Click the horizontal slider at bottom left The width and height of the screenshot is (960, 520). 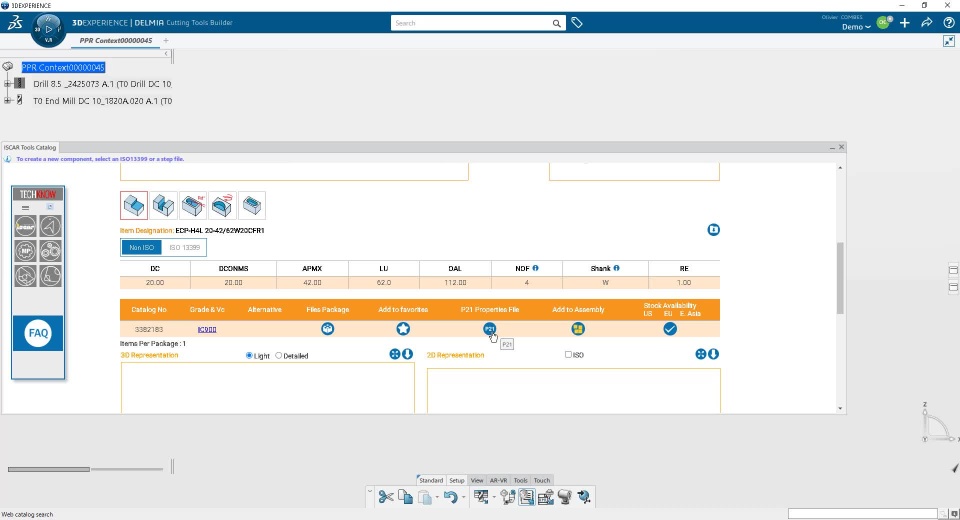point(85,469)
